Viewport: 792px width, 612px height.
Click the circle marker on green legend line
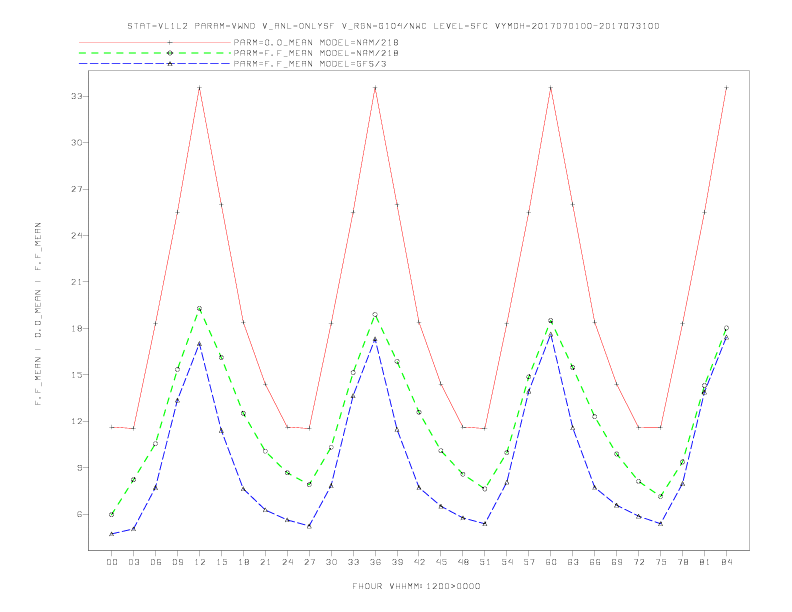[170, 53]
